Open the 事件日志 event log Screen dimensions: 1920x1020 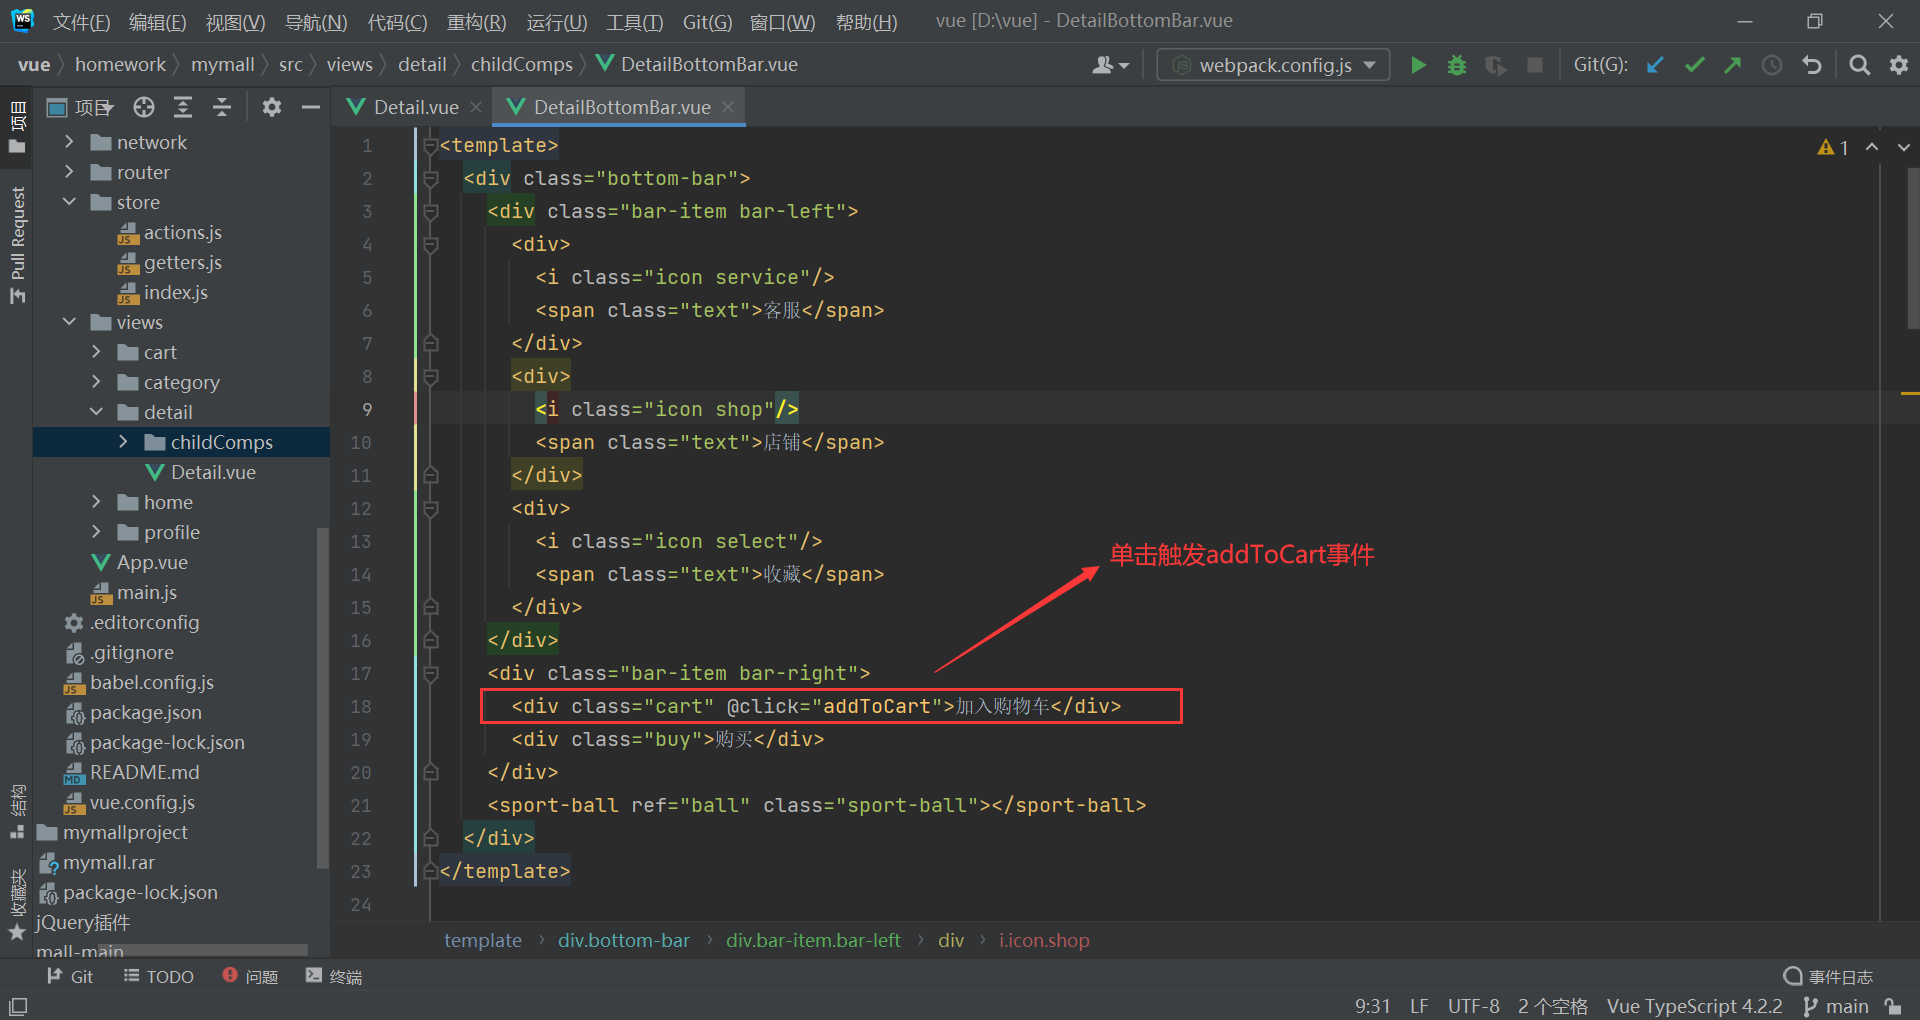(x=1828, y=976)
